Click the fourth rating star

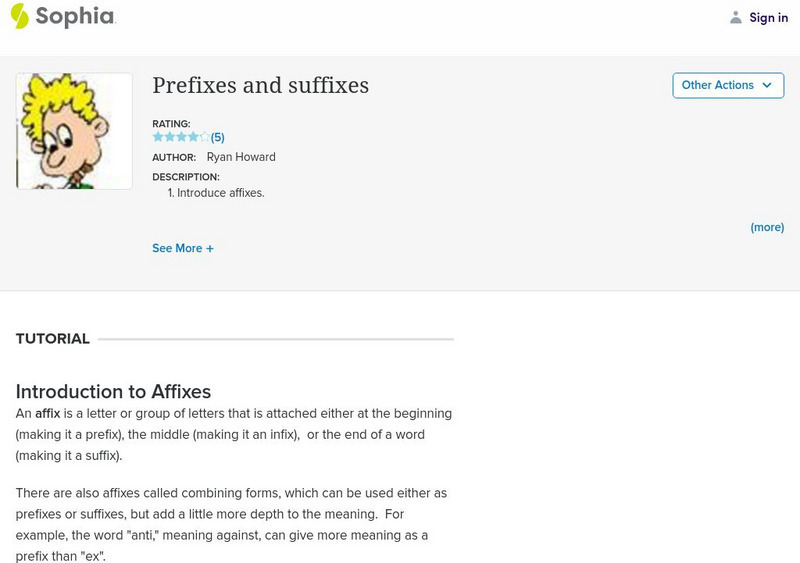(x=193, y=137)
